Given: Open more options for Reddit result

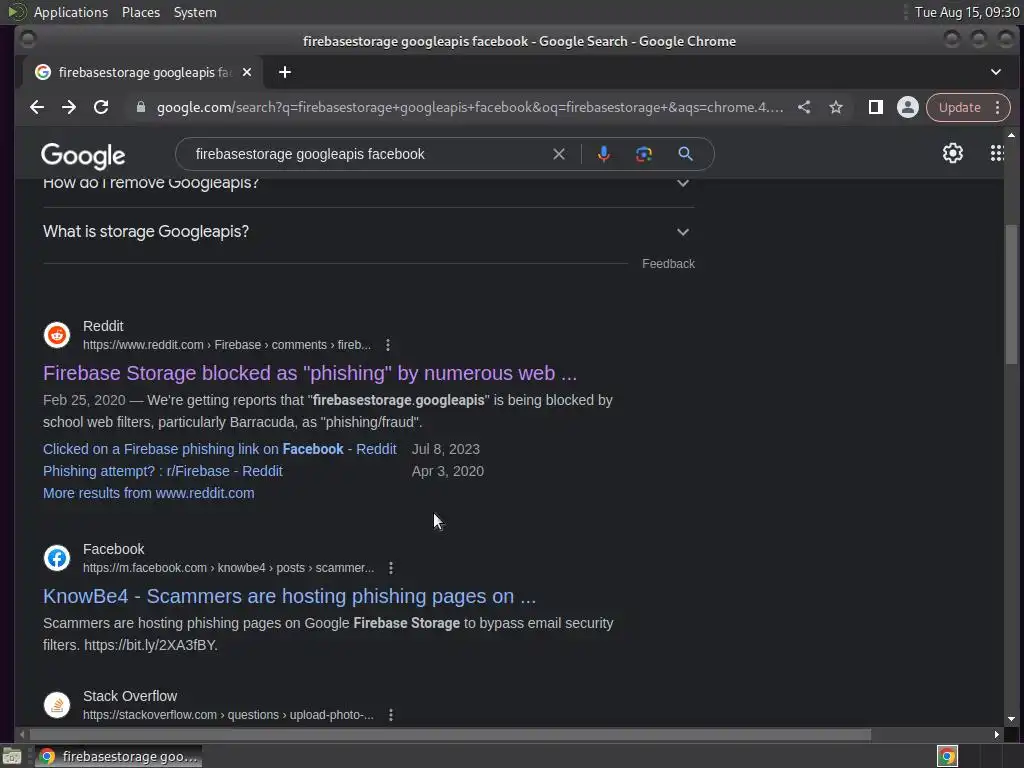Looking at the screenshot, I should coord(388,345).
